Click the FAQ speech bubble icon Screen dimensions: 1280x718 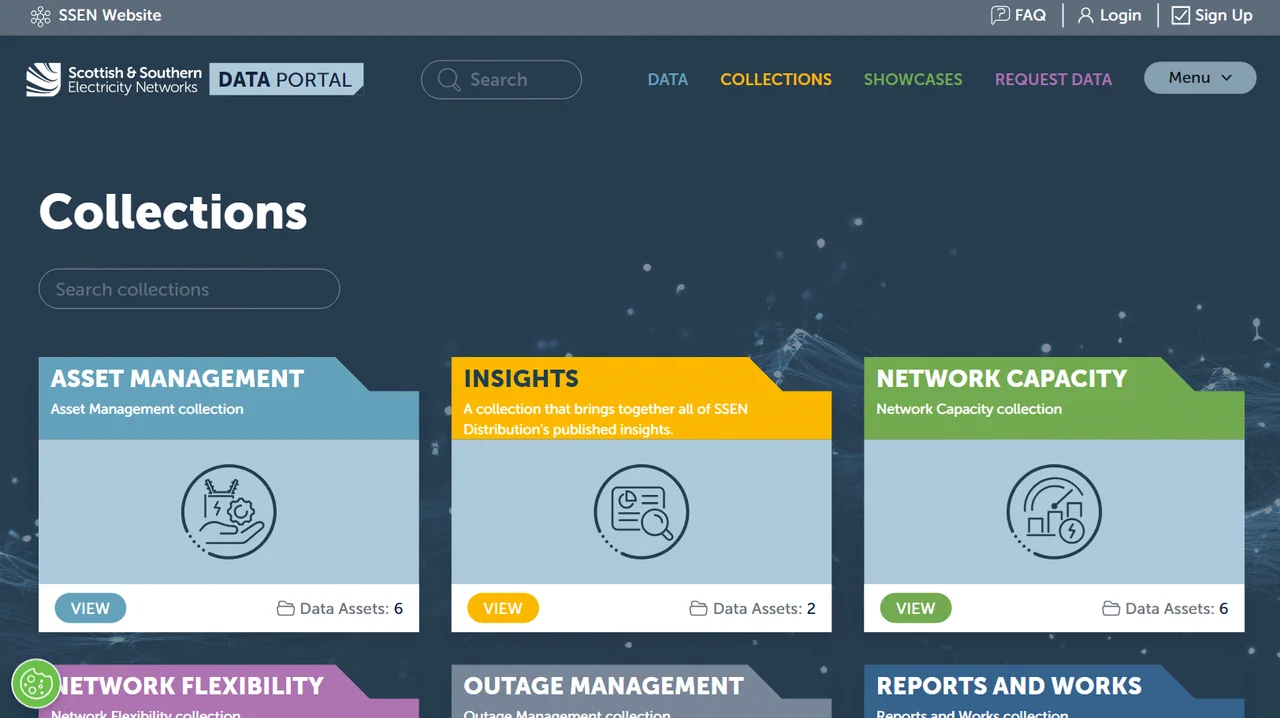tap(1000, 15)
